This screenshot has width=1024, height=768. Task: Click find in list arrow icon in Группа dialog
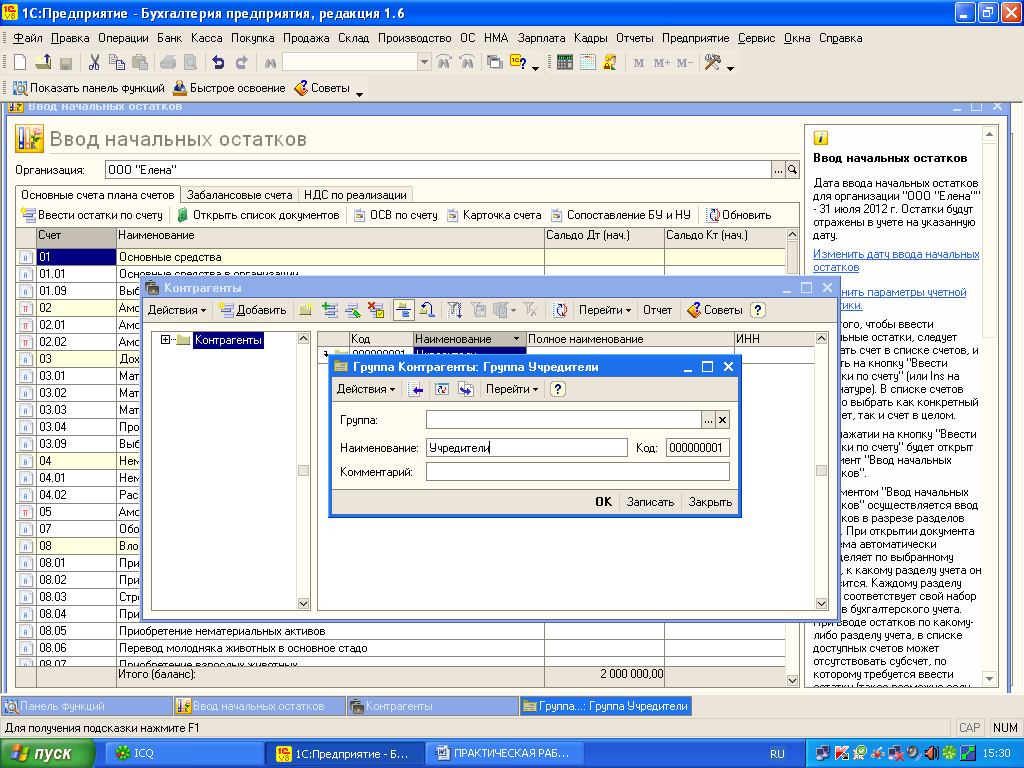coord(416,389)
